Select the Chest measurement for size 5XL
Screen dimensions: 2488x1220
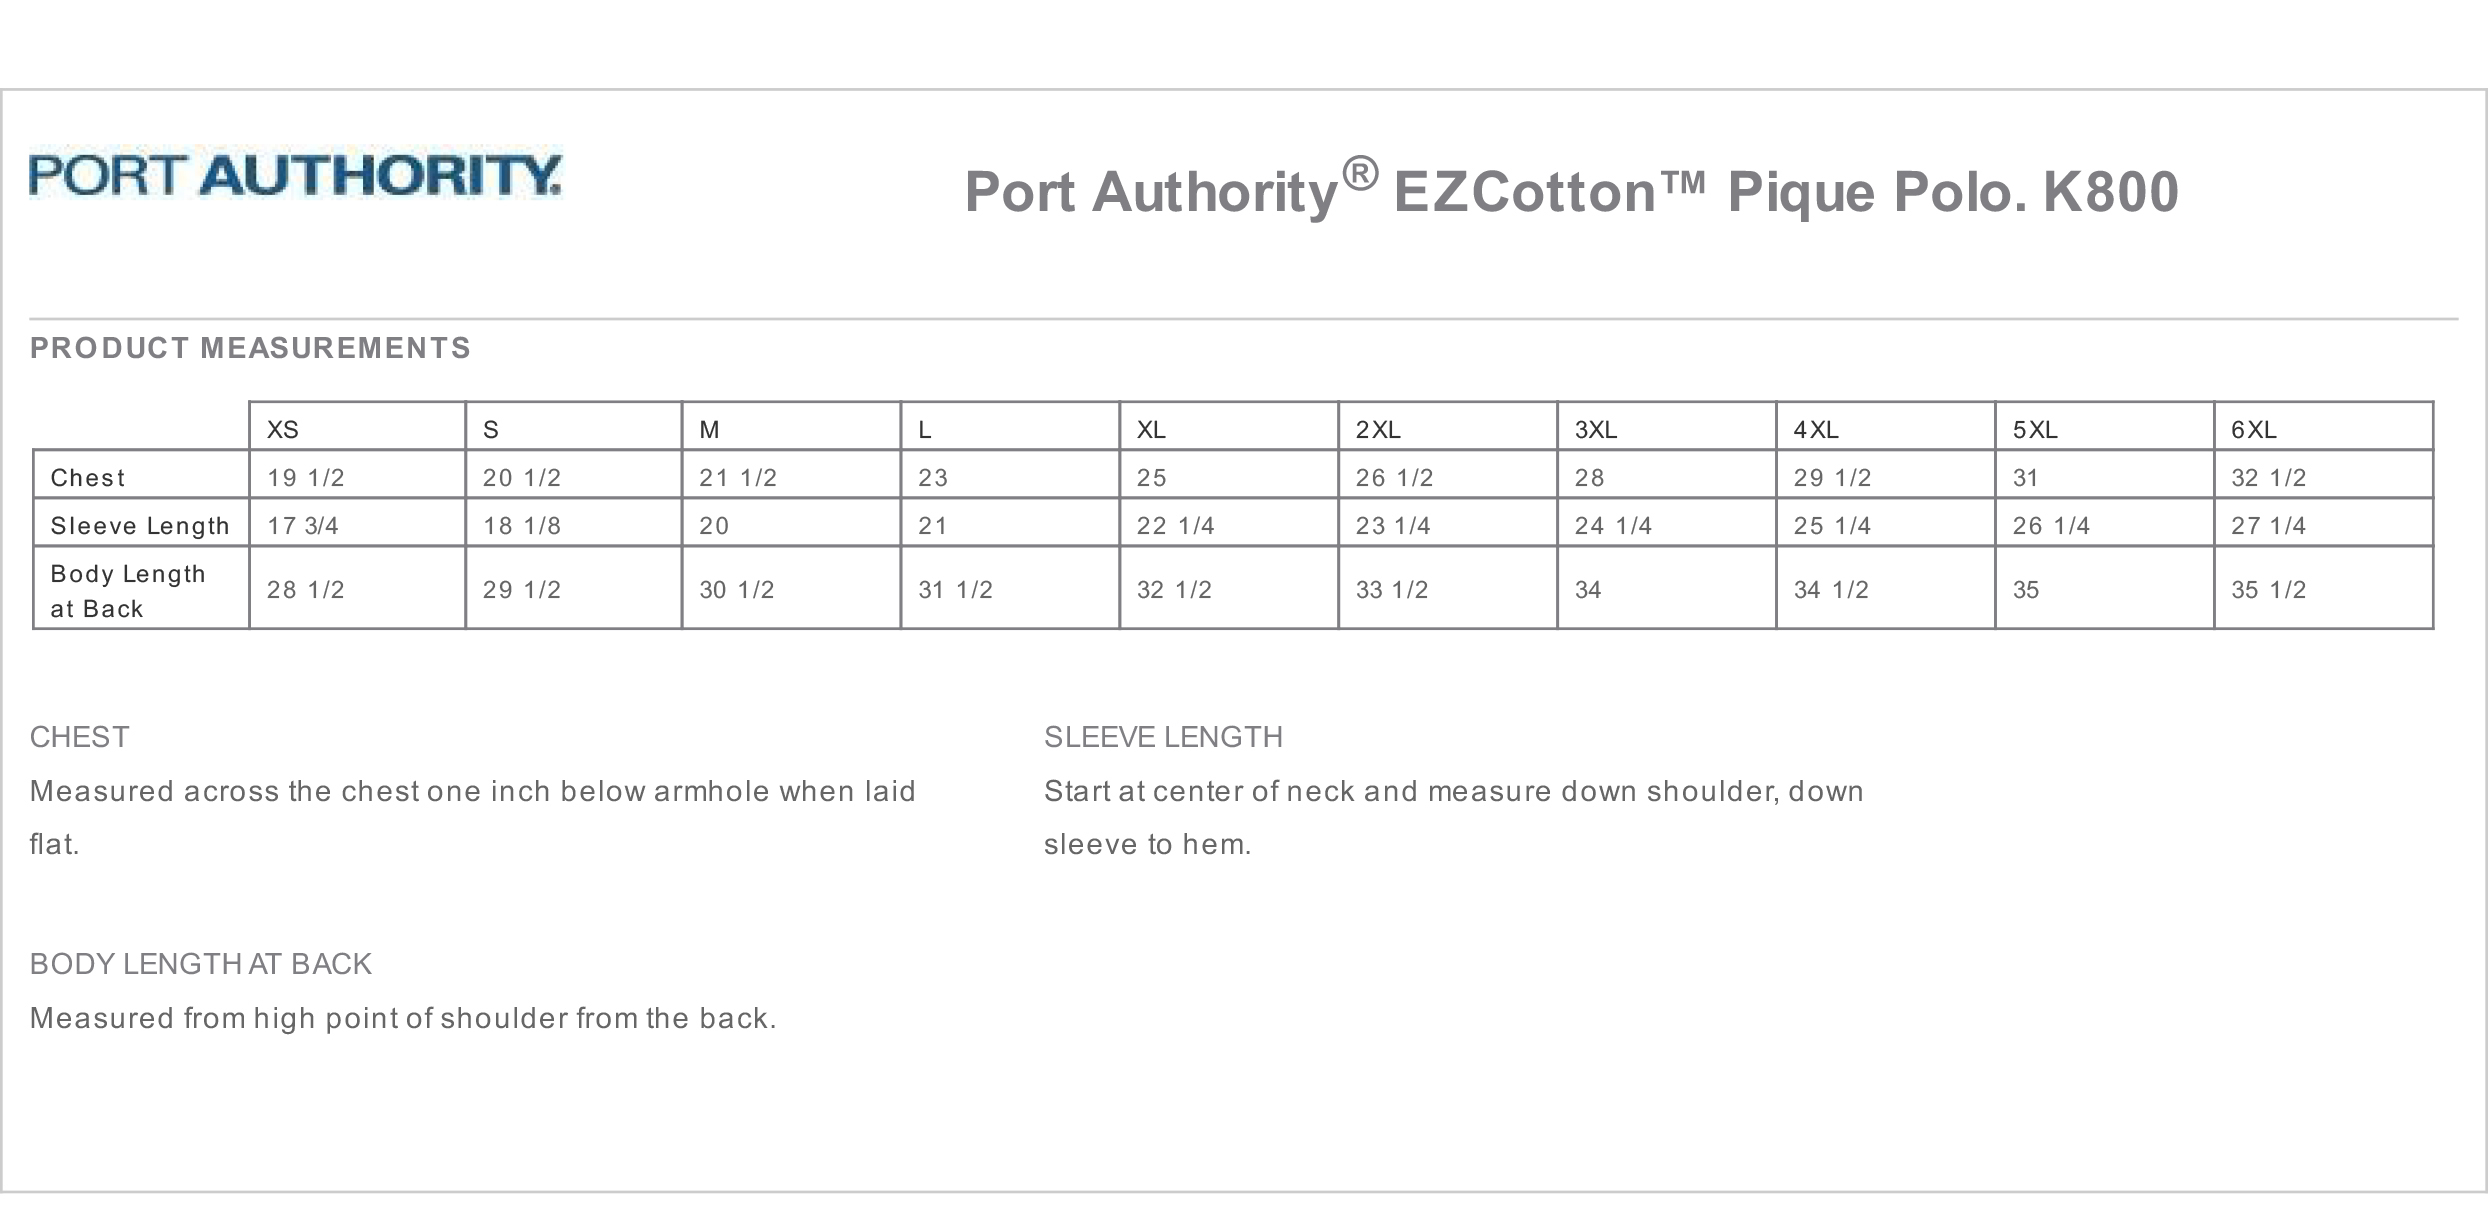(x=2025, y=478)
